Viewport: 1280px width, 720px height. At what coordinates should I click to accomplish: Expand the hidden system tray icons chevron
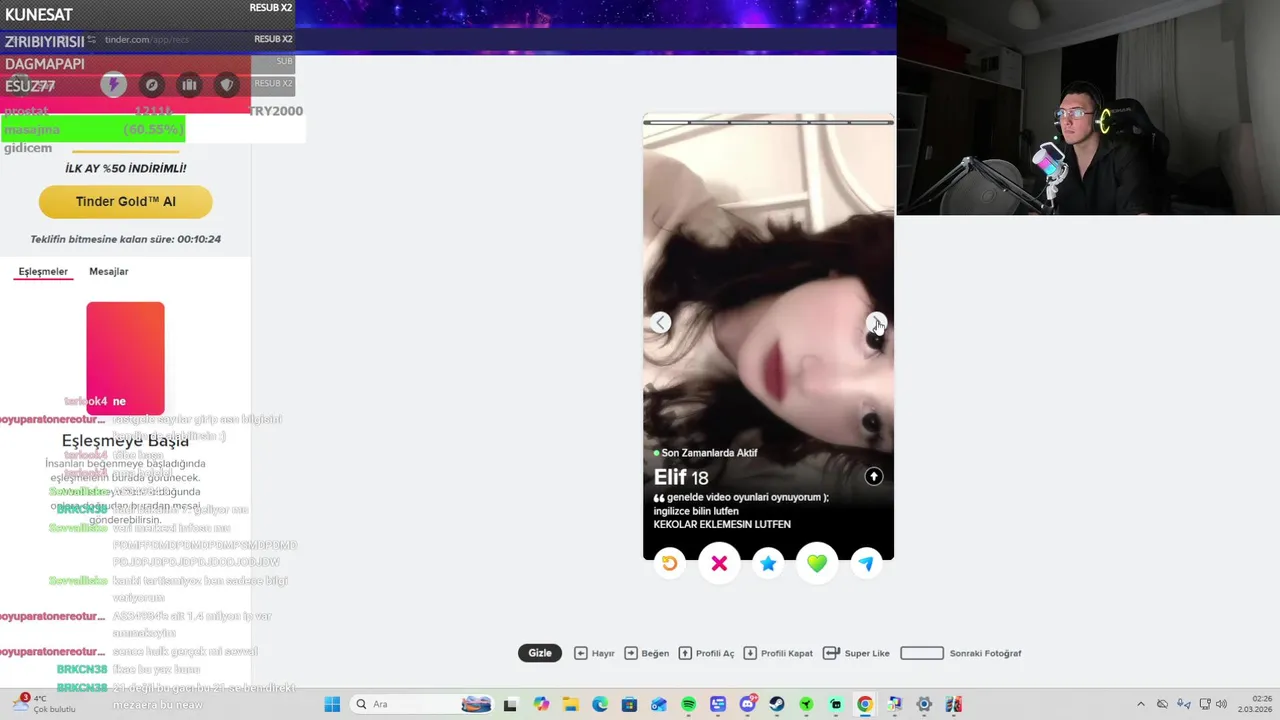1140,704
